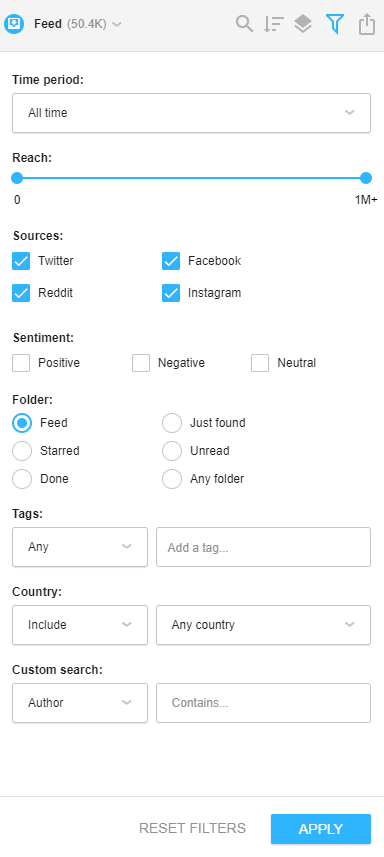
Task: Toggle the filter funnel icon
Action: [335, 24]
